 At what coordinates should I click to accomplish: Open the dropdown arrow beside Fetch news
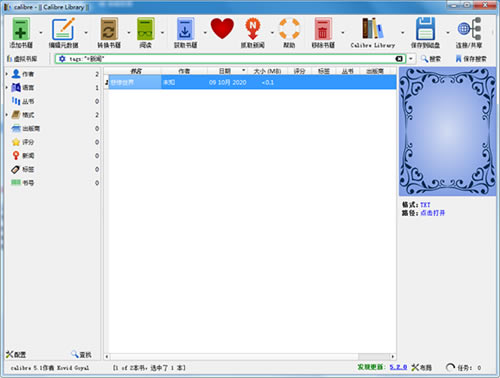click(x=272, y=33)
